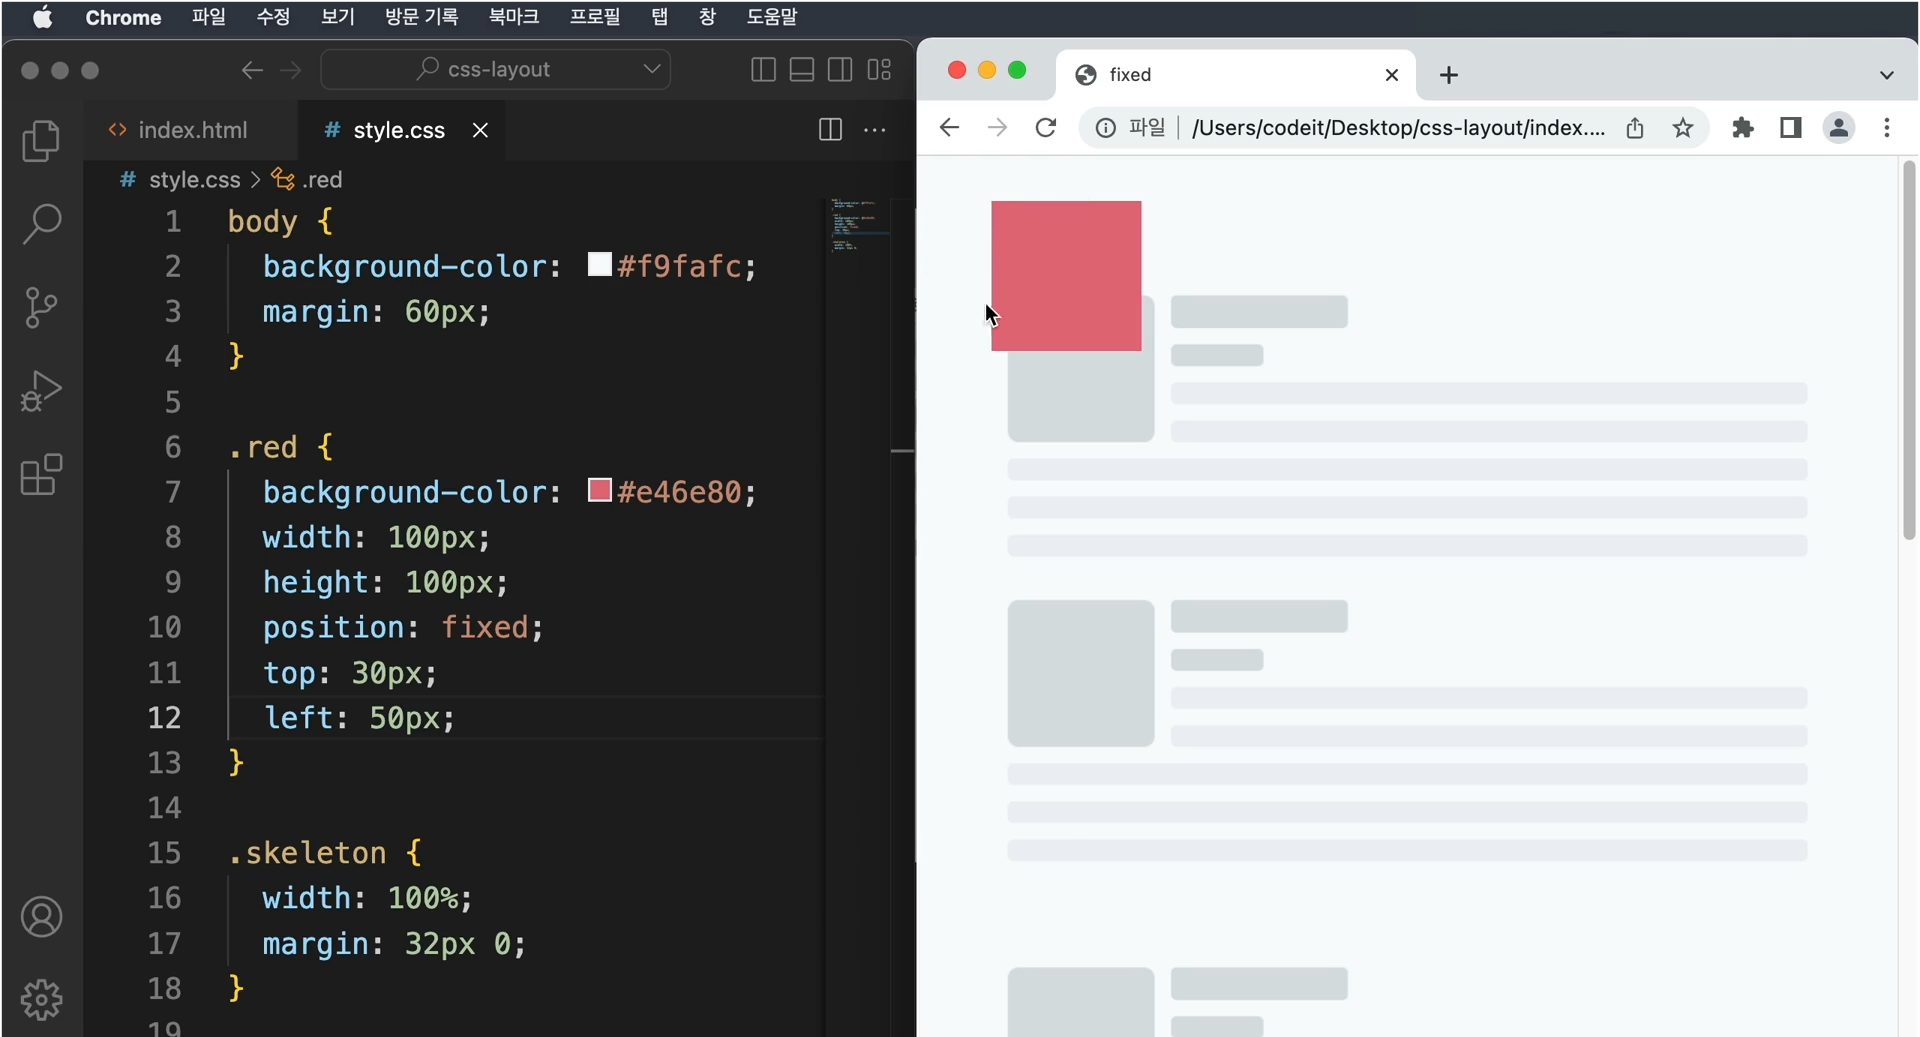Click the css-layout command center search box
Viewport: 1920px width, 1037px height.
(496, 70)
